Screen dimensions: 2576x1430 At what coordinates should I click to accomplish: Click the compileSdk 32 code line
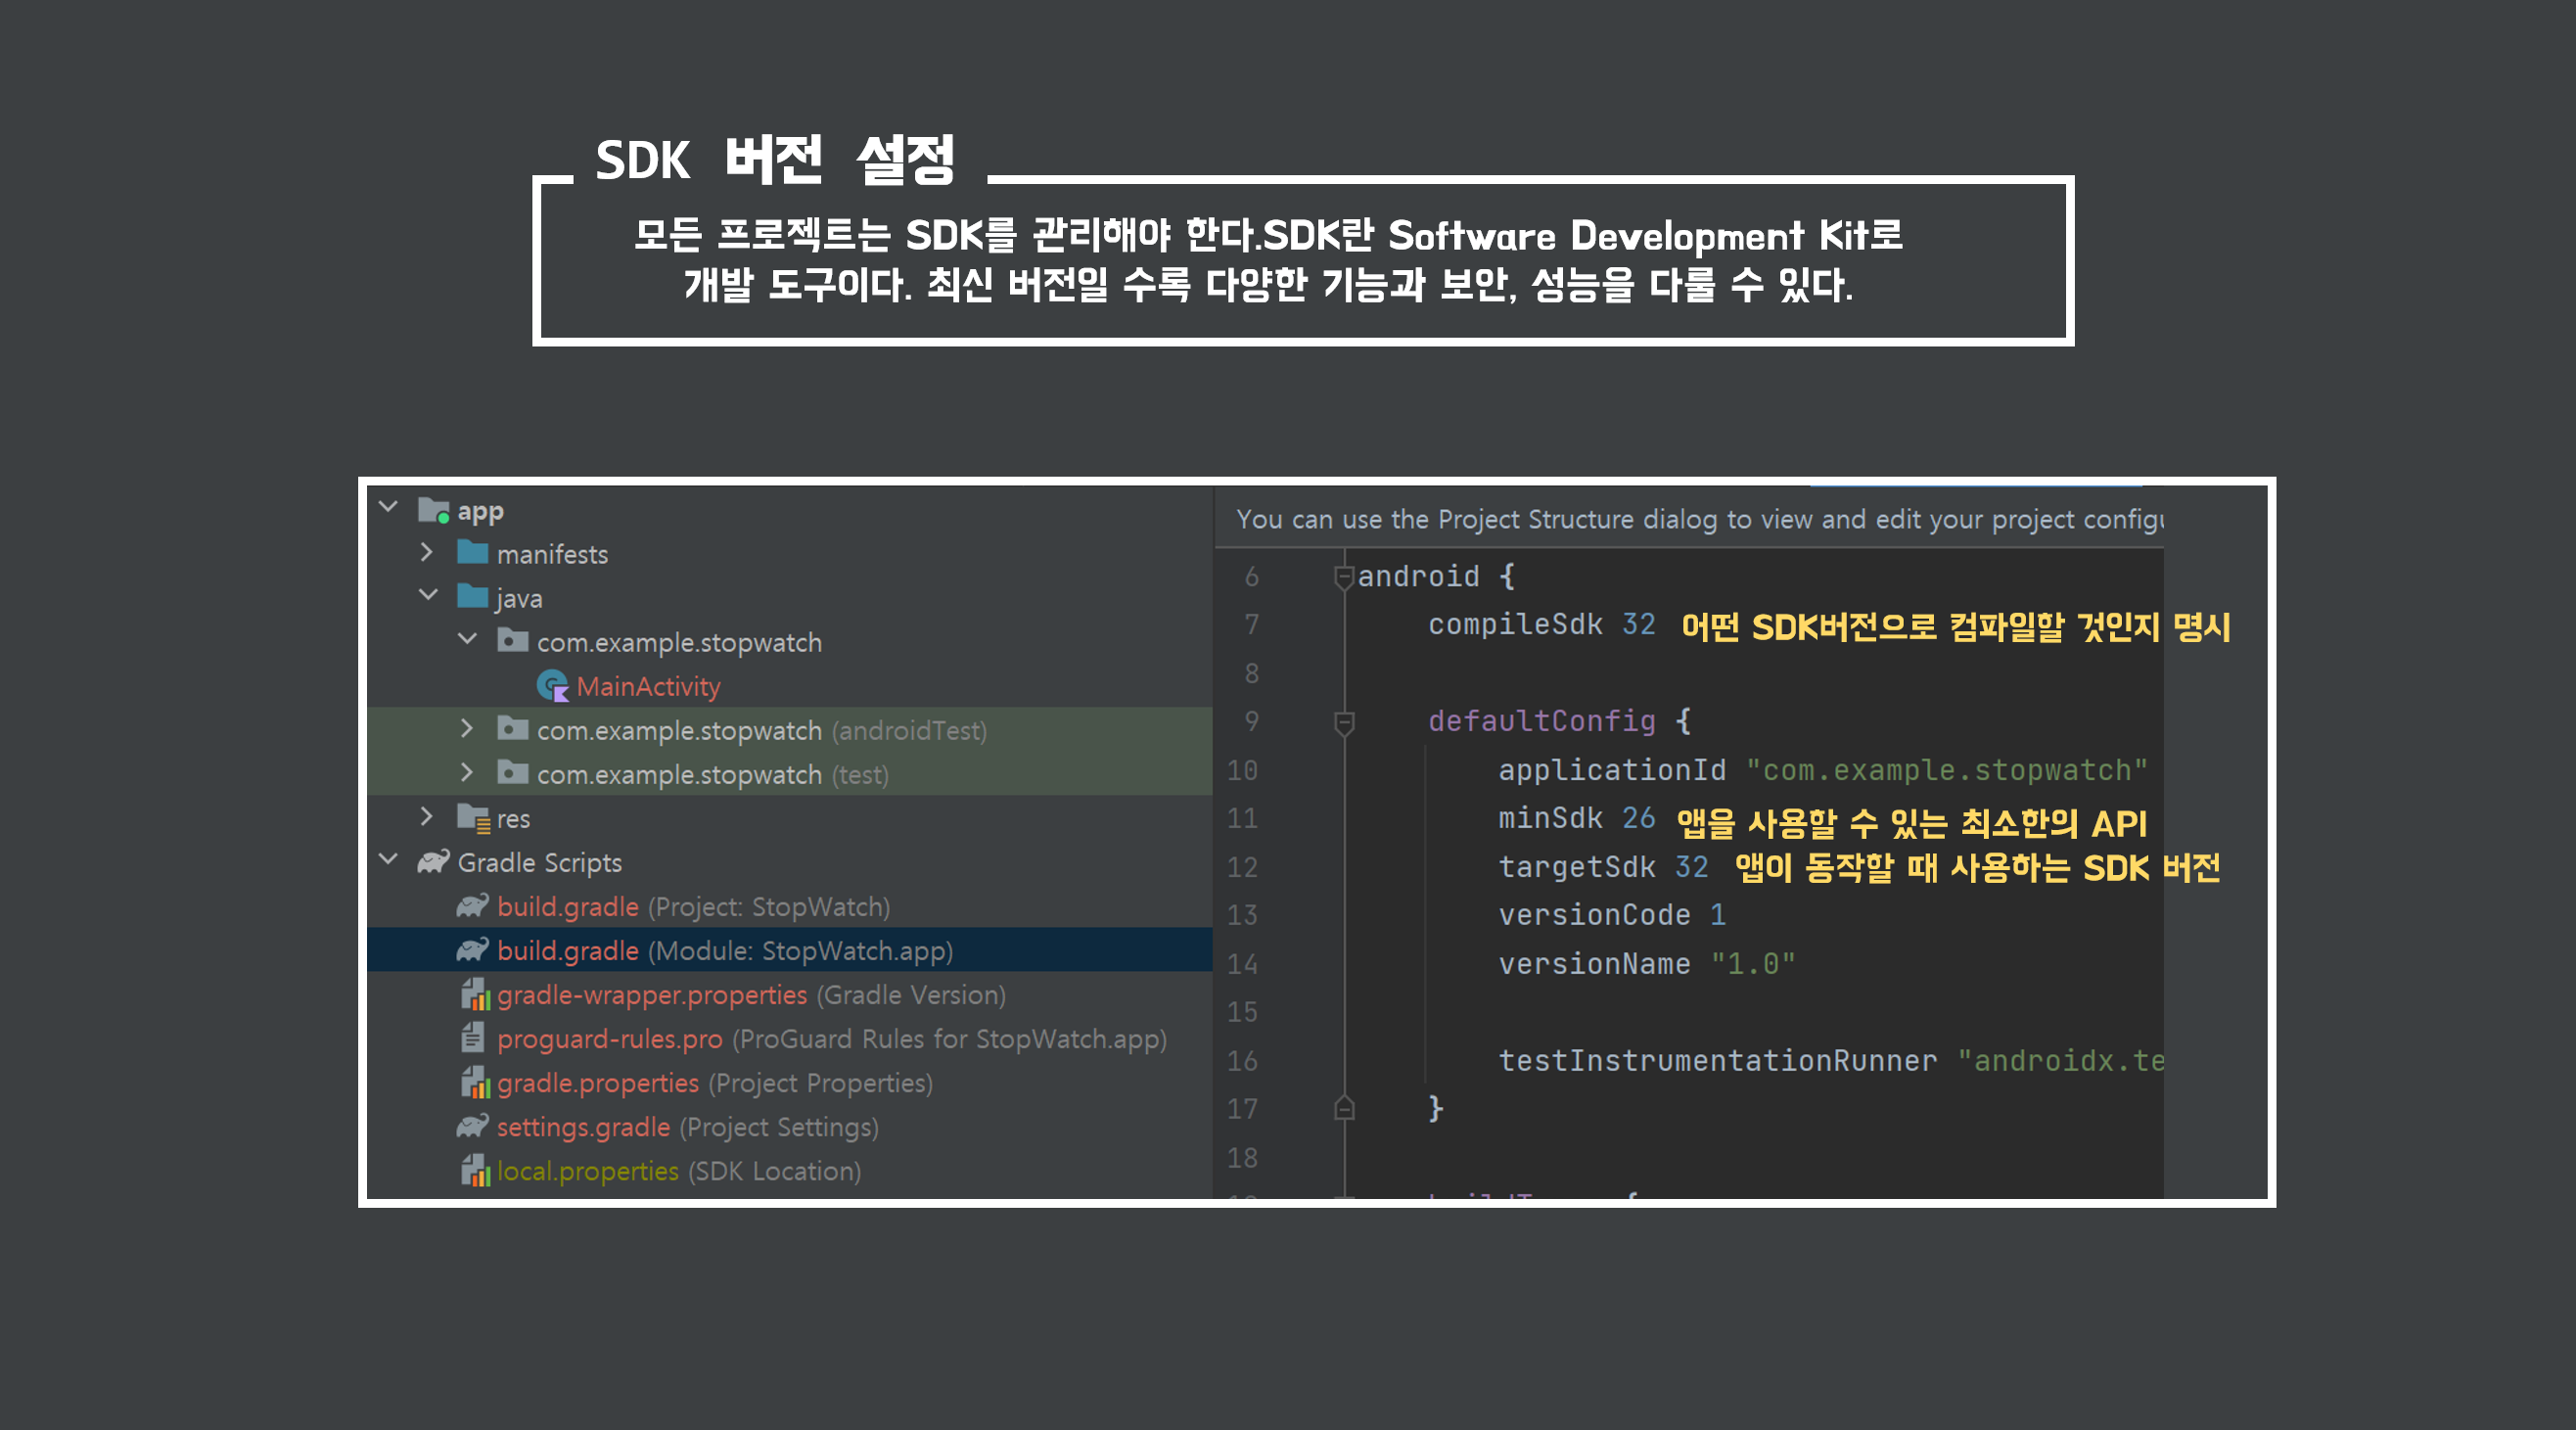coord(1540,625)
